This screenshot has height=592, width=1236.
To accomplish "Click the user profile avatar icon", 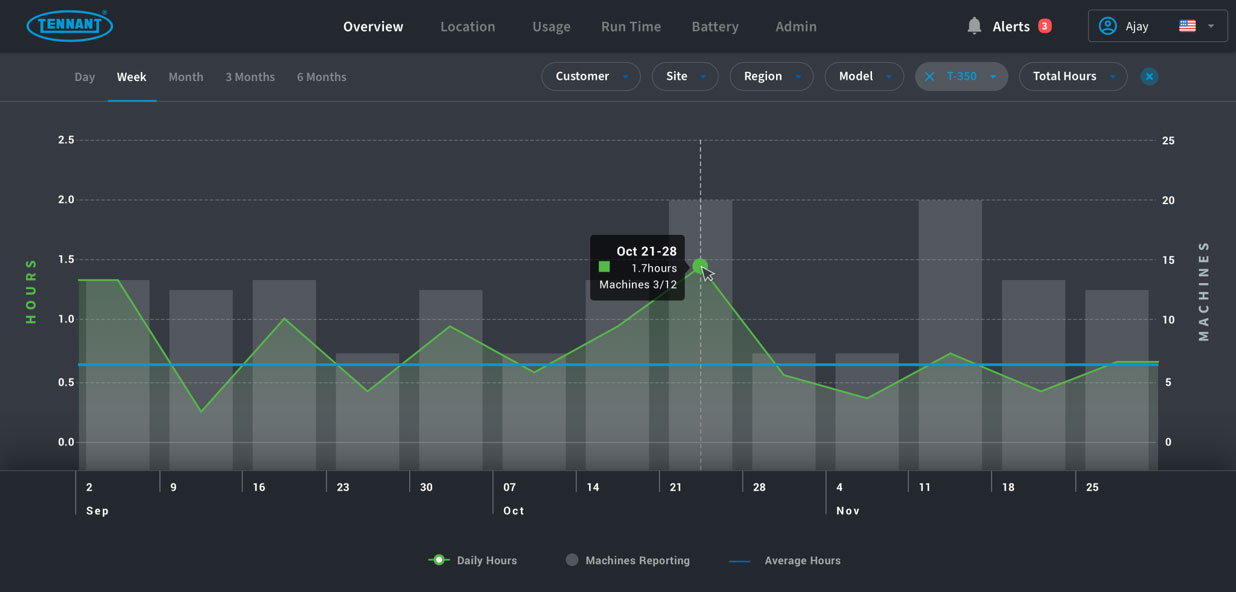I will tap(1107, 26).
